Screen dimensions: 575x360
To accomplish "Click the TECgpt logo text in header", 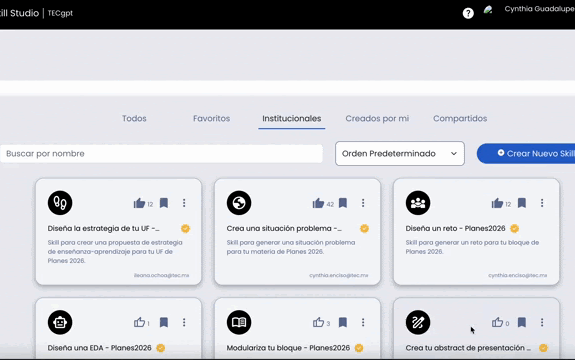I will (60, 13).
